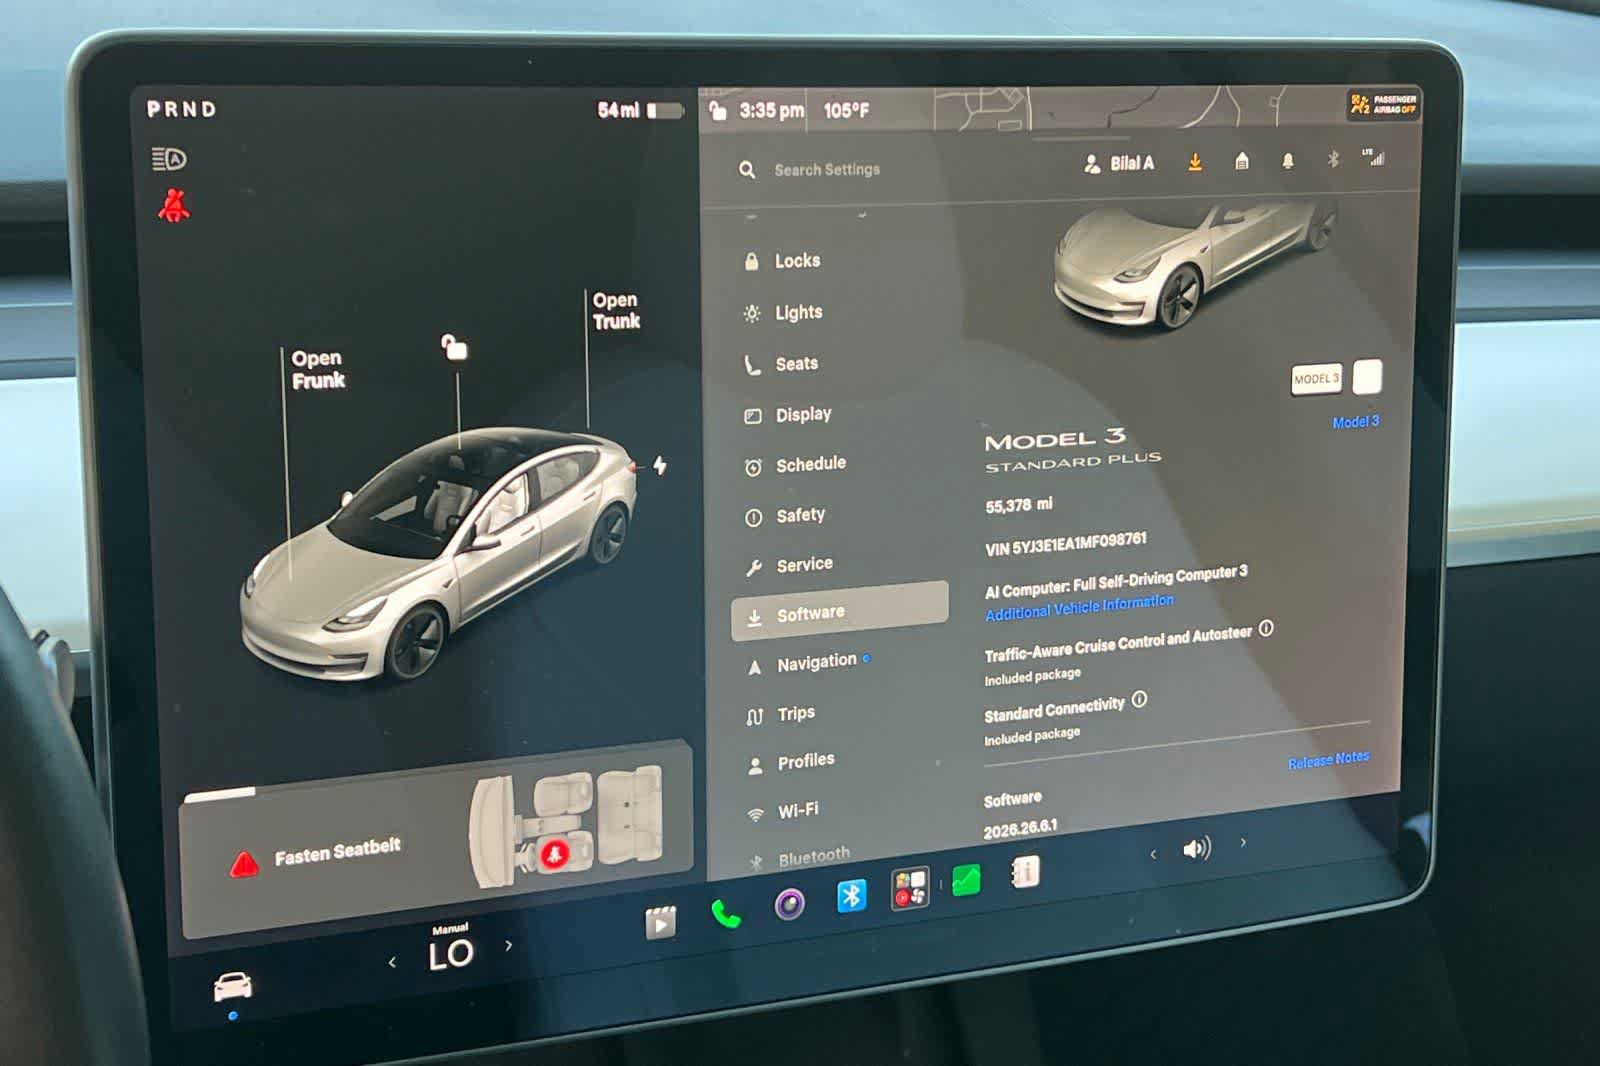
Task: Tap the seat occupancy diagram thumbnail
Action: tap(567, 826)
